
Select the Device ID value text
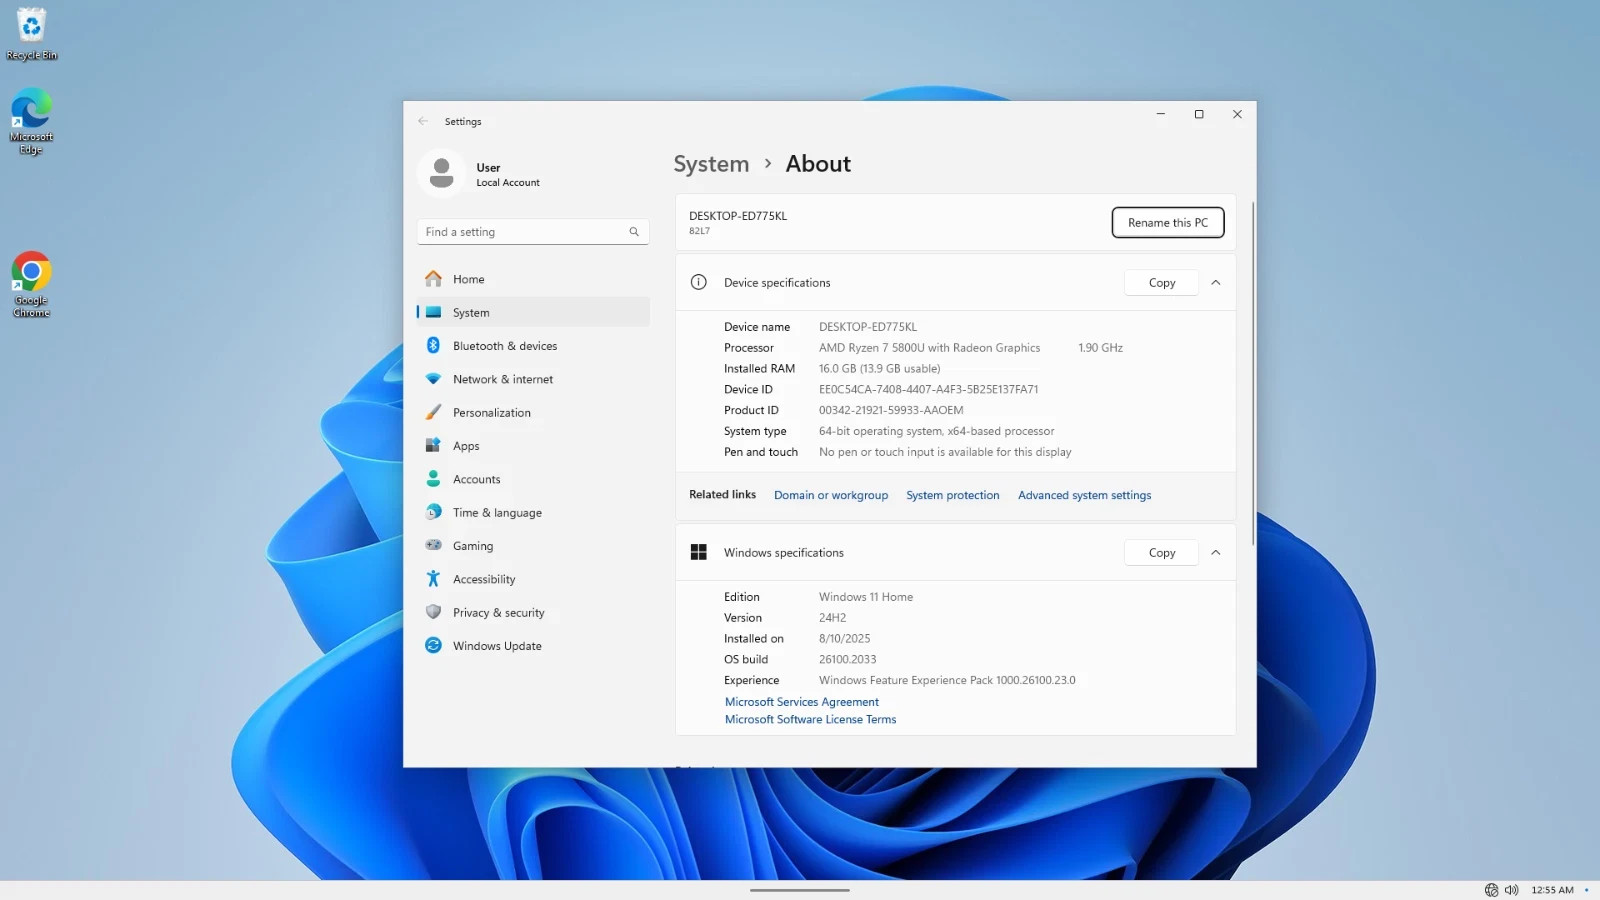[x=929, y=390]
